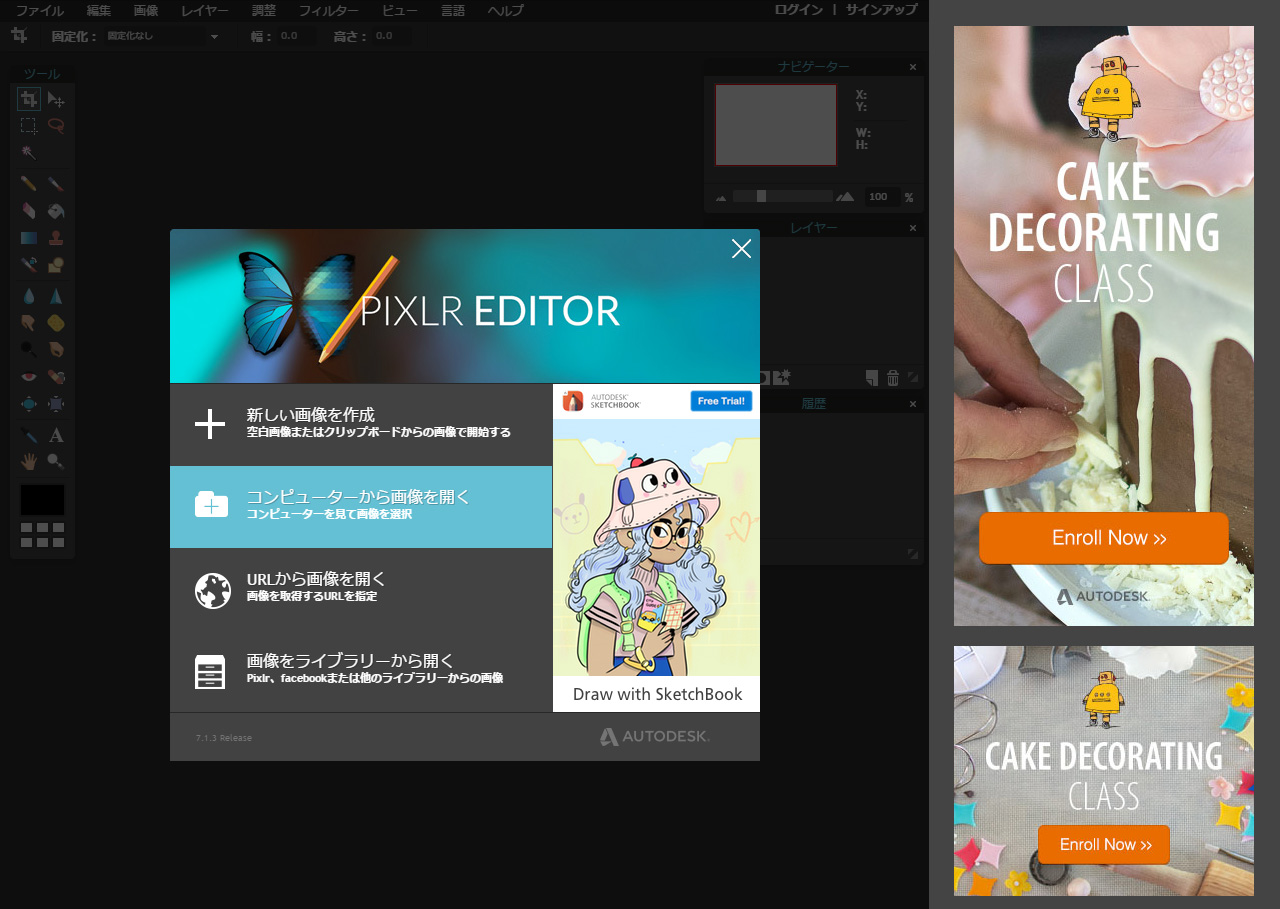Click the 幅 width input field

[x=297, y=36]
